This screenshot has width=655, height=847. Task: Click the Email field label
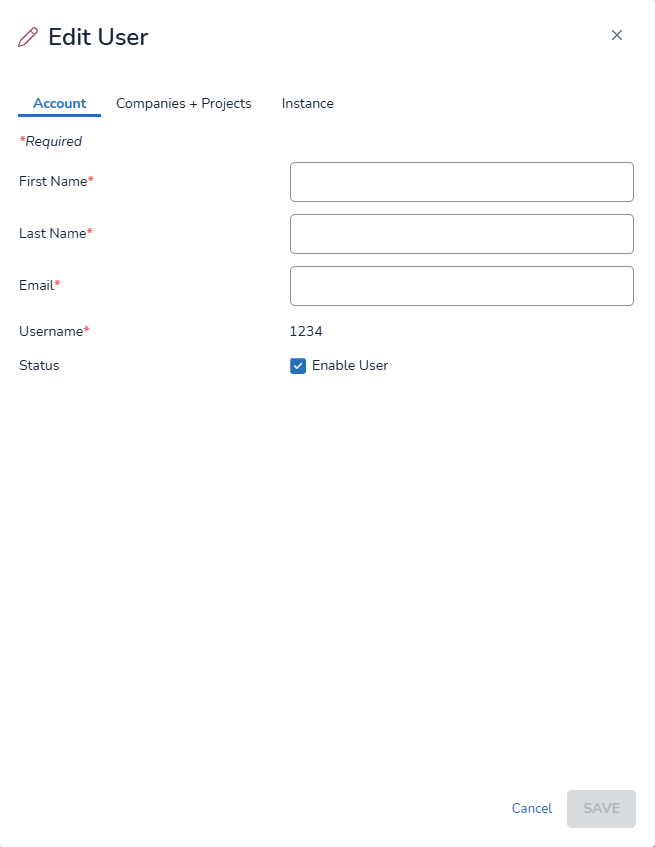[37, 285]
